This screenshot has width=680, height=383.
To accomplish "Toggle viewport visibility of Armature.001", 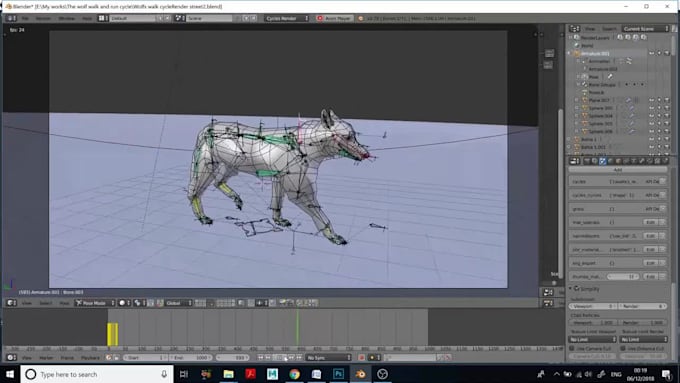I will pyautogui.click(x=651, y=53).
